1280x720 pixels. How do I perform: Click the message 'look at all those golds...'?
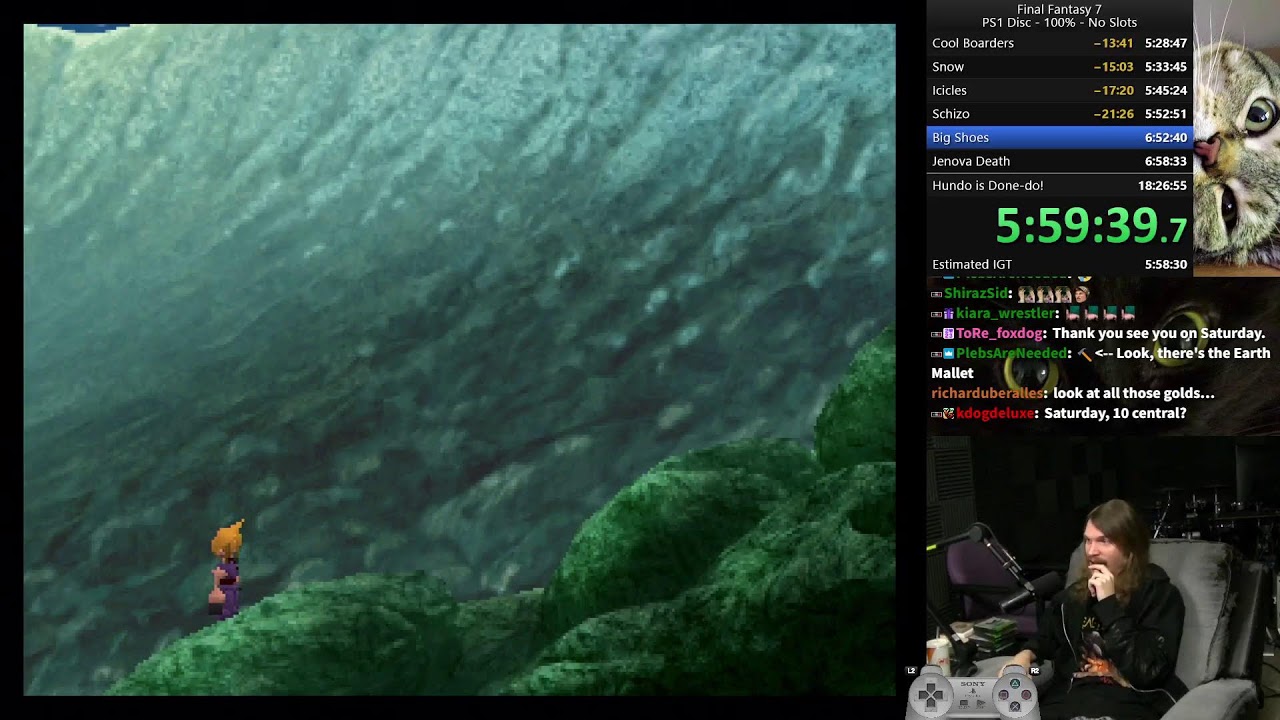coord(1134,394)
